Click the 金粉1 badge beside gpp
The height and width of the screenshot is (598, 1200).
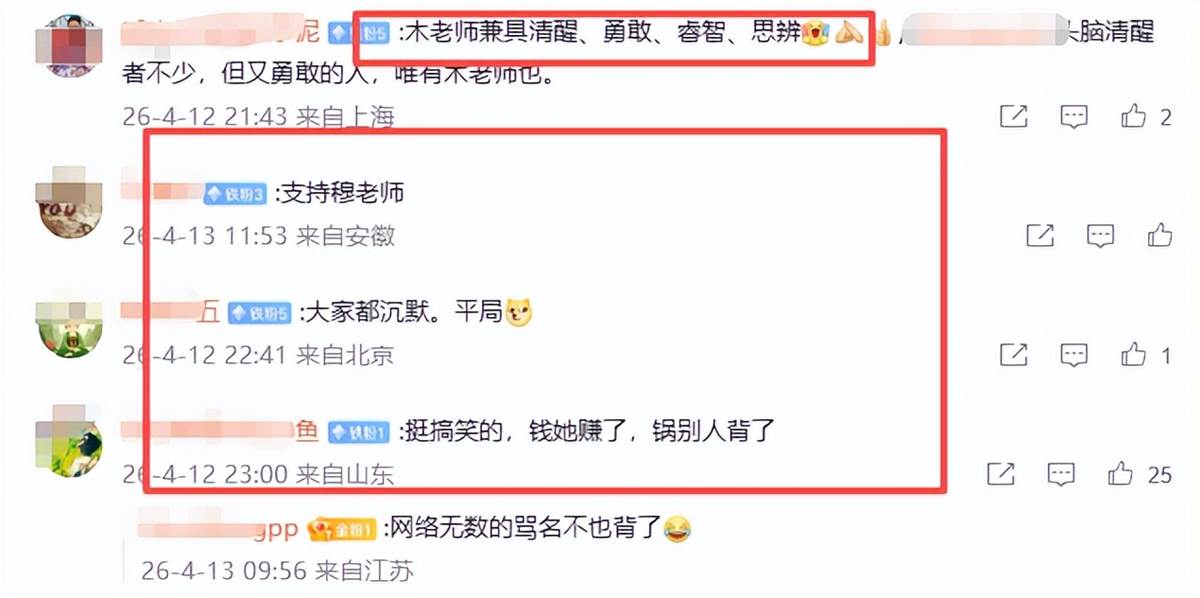[342, 528]
